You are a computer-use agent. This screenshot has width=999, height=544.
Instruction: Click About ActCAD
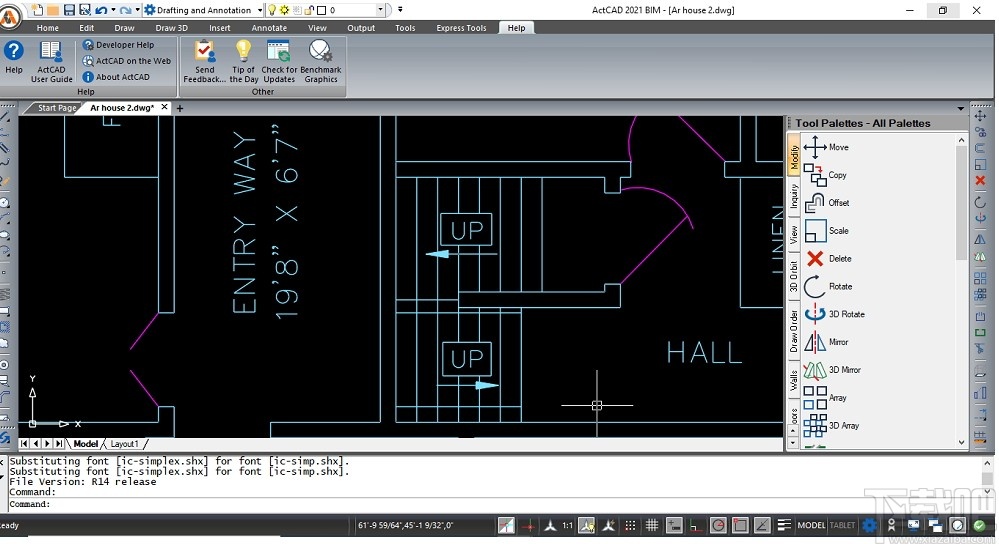116,77
